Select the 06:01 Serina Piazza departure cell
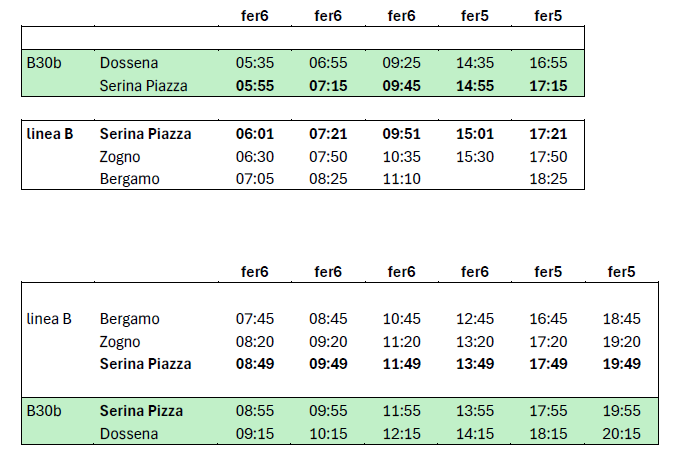 (254, 134)
